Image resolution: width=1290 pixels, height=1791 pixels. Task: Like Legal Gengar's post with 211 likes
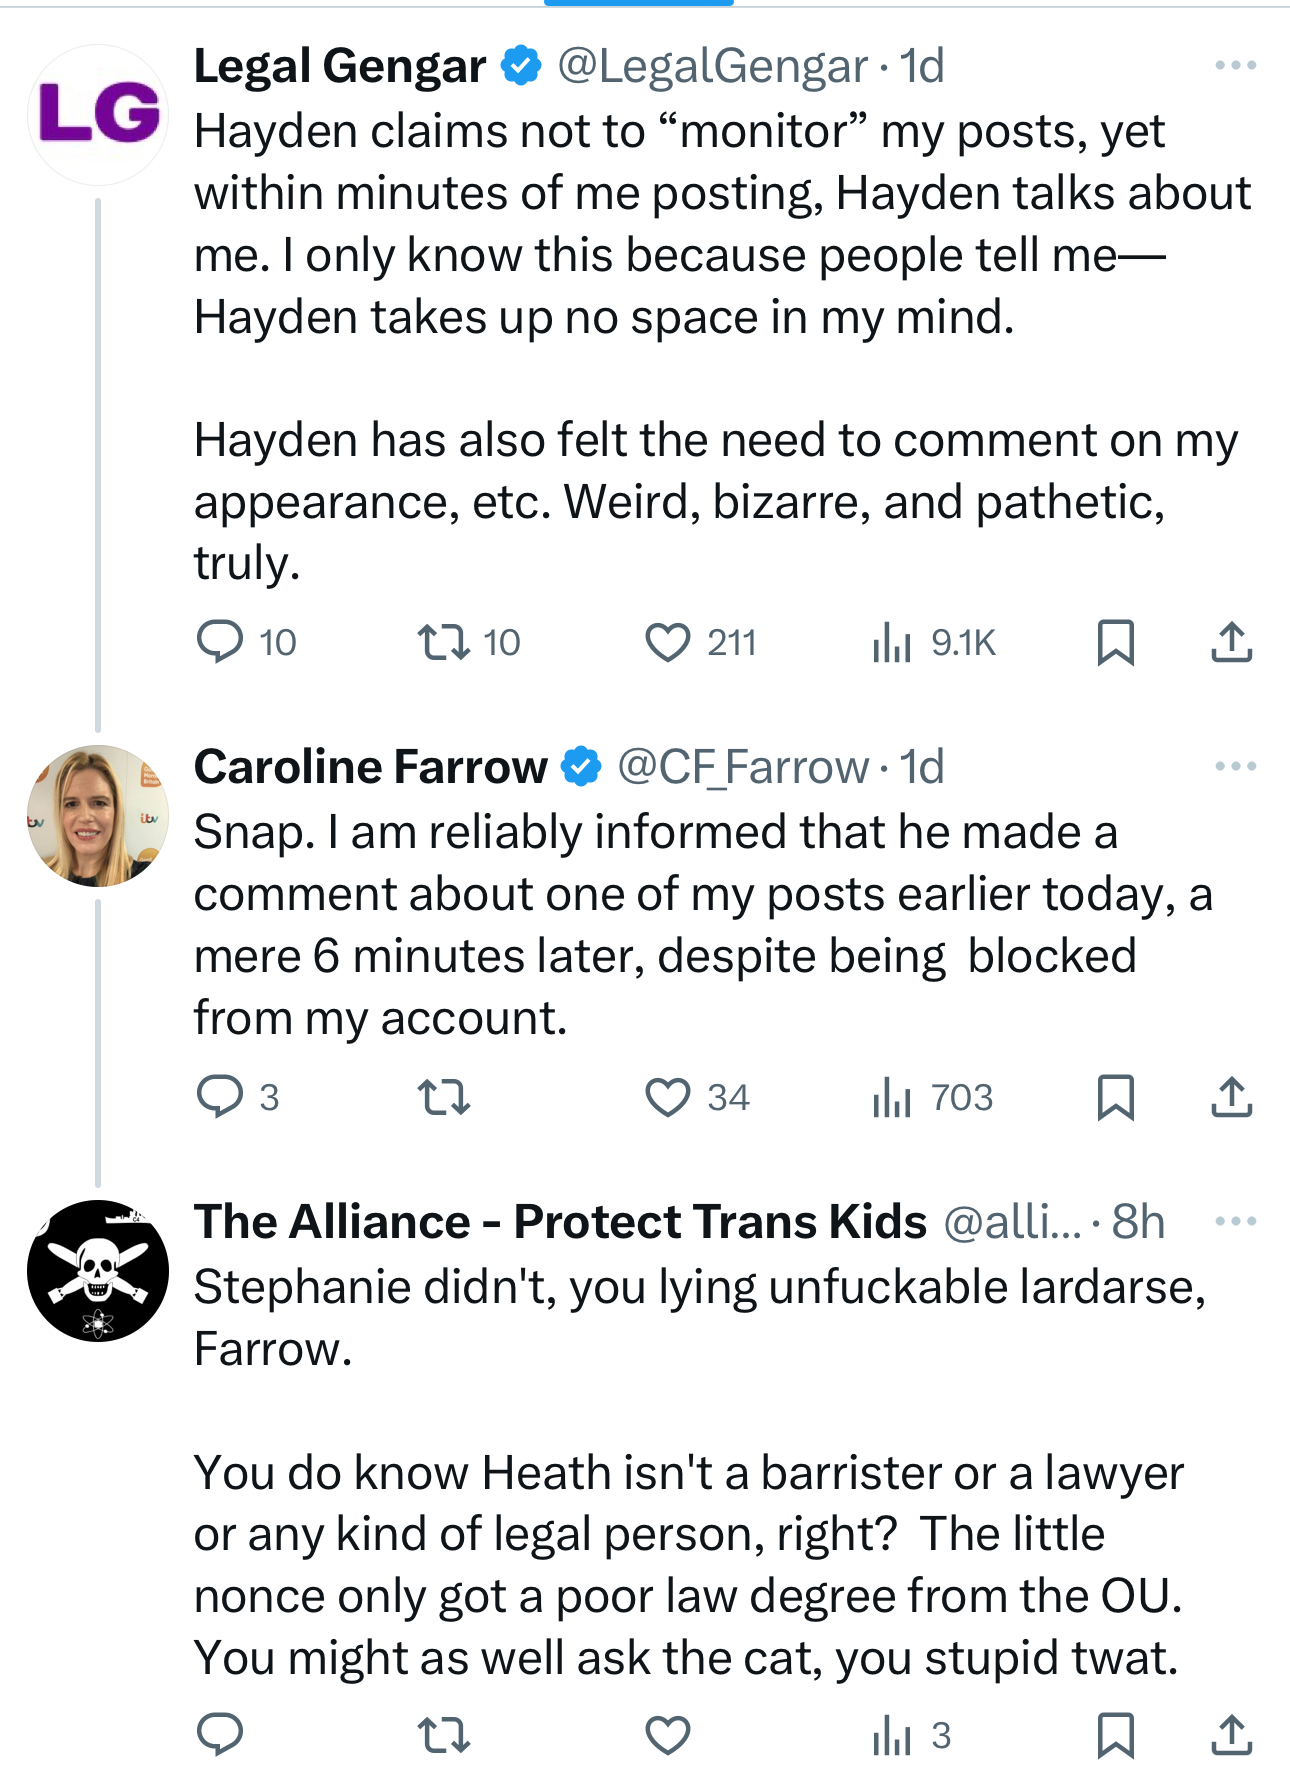tap(668, 642)
